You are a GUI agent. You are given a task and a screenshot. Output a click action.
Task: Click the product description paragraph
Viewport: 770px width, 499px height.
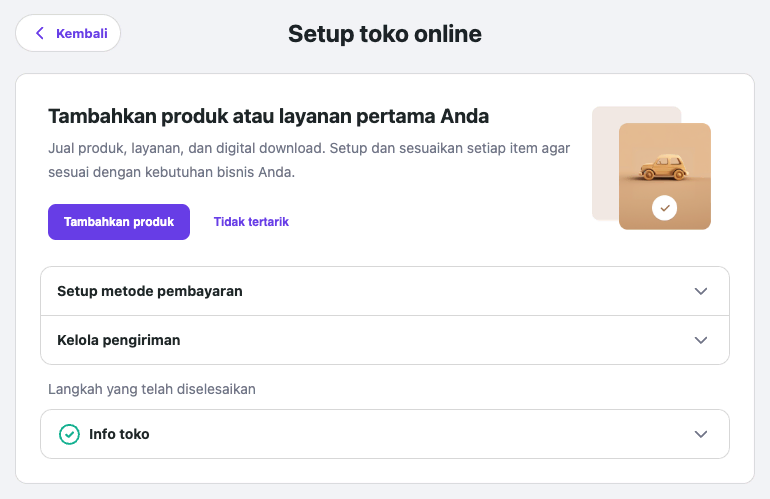pos(308,160)
